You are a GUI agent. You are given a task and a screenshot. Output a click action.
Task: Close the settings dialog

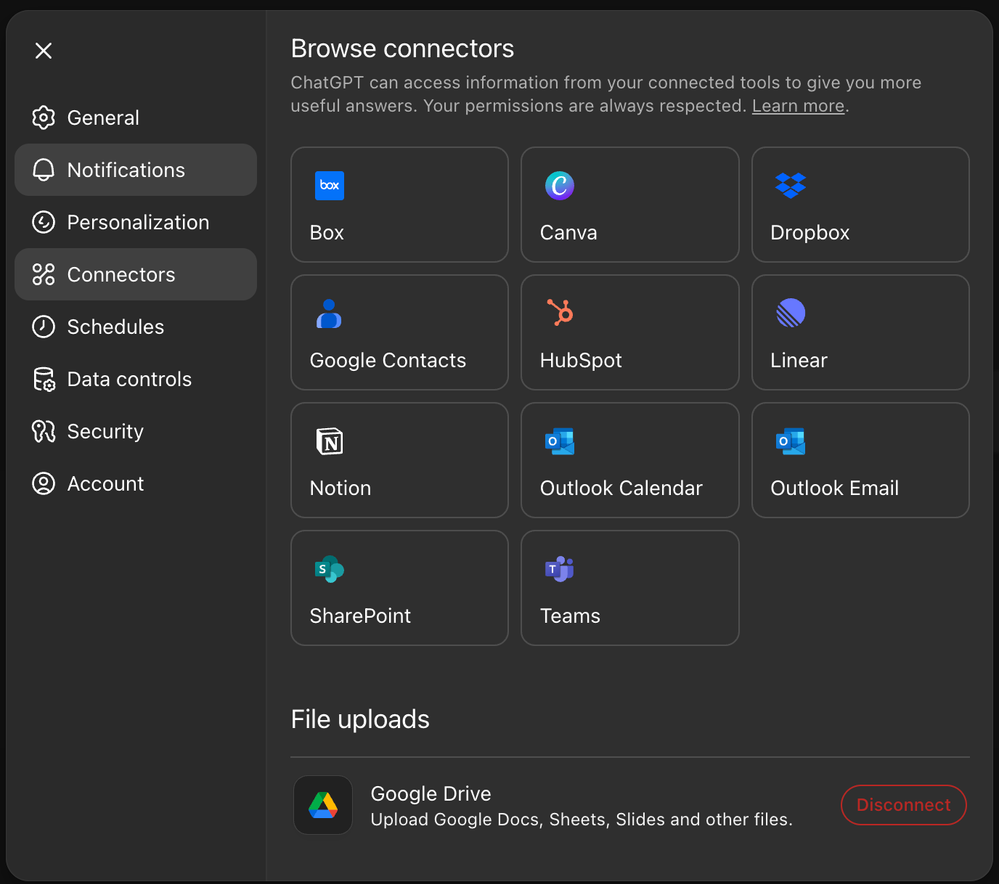(x=43, y=51)
